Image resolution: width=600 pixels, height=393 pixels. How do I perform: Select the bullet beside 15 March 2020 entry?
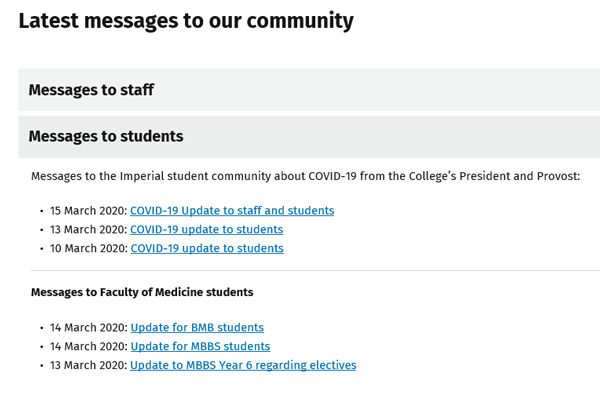41,211
